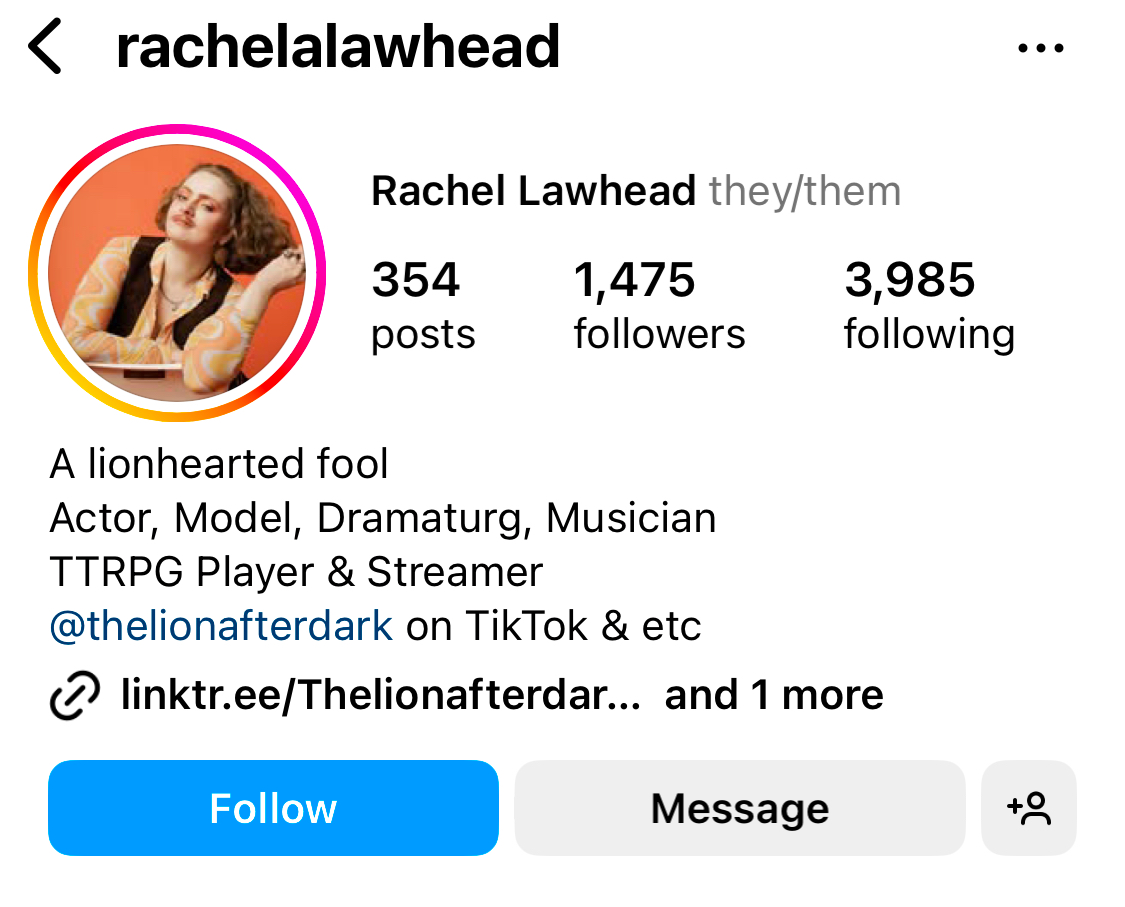The image size is (1125, 907).
Task: Click the add-person suggestions icon button
Action: 1028,808
